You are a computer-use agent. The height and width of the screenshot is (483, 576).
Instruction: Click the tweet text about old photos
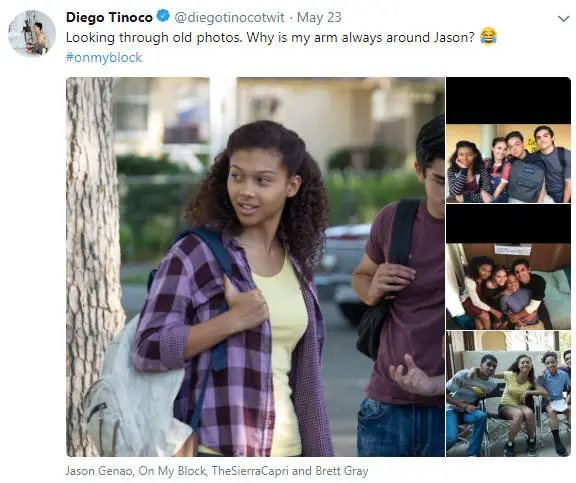click(x=270, y=37)
